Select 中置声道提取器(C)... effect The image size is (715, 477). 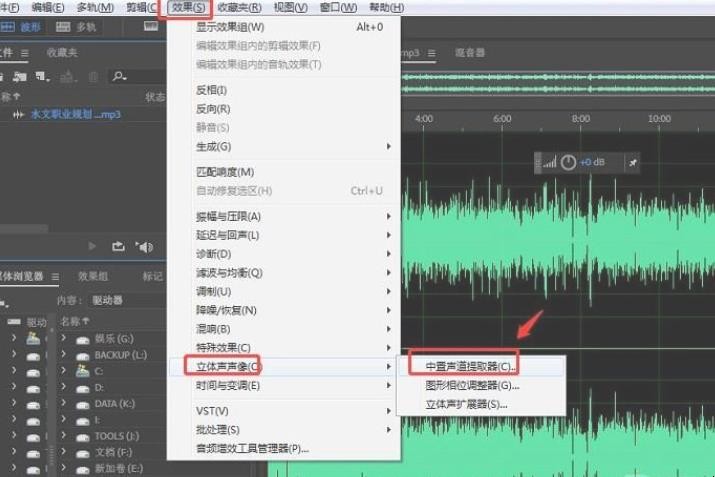pos(482,366)
